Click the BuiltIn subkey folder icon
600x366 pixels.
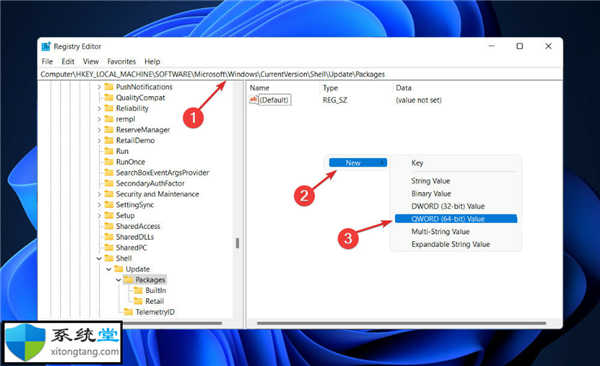(x=138, y=291)
